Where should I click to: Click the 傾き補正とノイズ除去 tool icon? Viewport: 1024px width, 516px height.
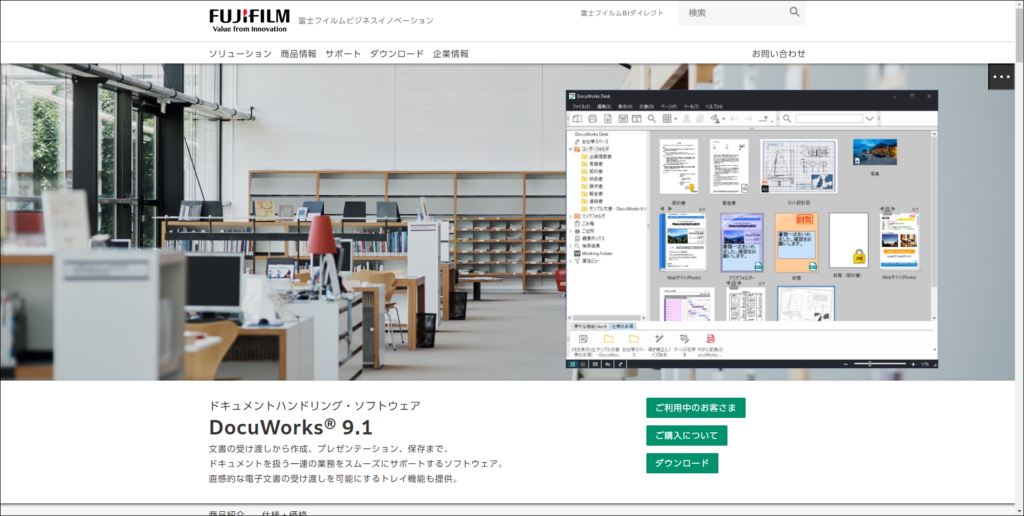[659, 338]
